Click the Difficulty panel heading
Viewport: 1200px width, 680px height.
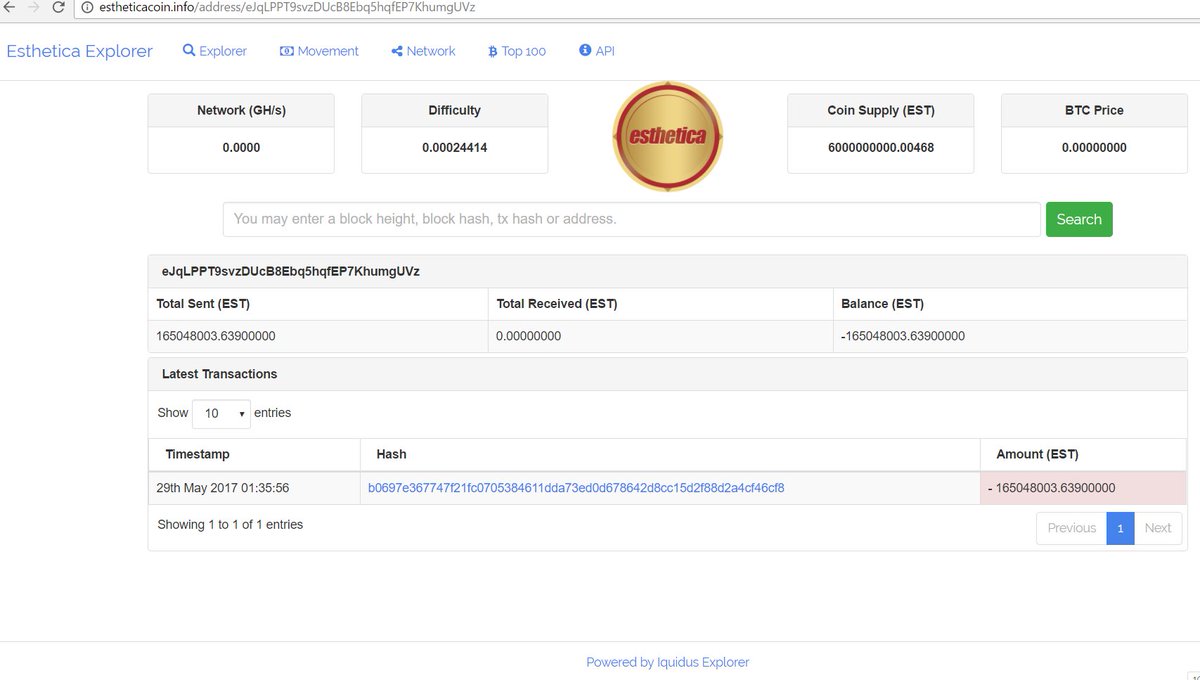point(454,110)
